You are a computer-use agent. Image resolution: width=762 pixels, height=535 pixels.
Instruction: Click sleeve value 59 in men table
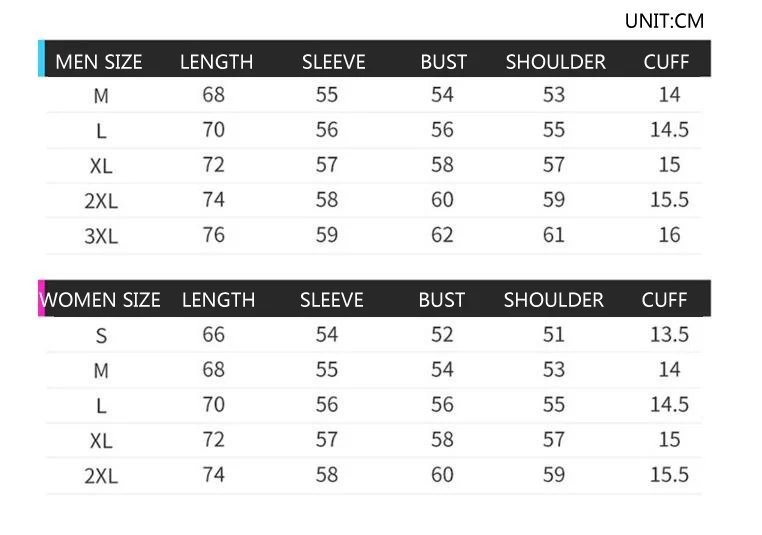[x=327, y=235]
